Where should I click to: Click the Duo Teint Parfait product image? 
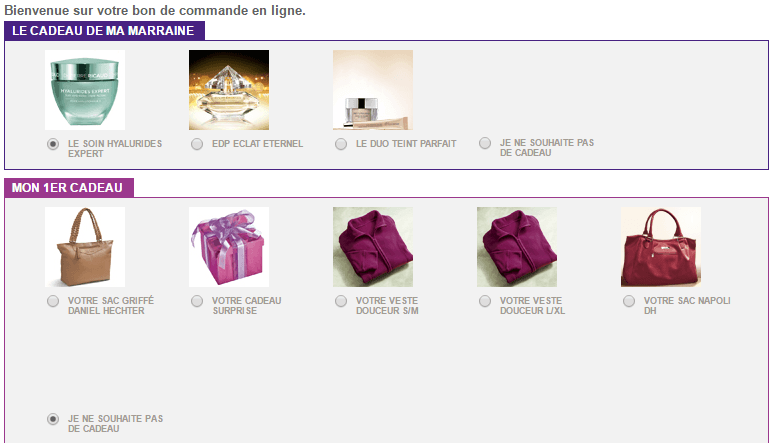(373, 90)
